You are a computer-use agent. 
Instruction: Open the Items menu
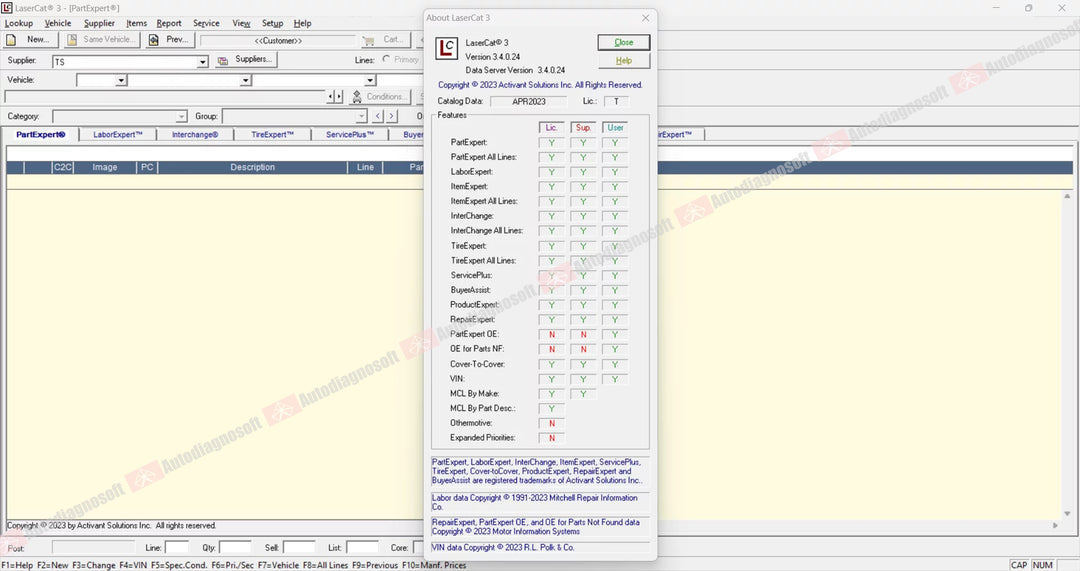point(136,23)
